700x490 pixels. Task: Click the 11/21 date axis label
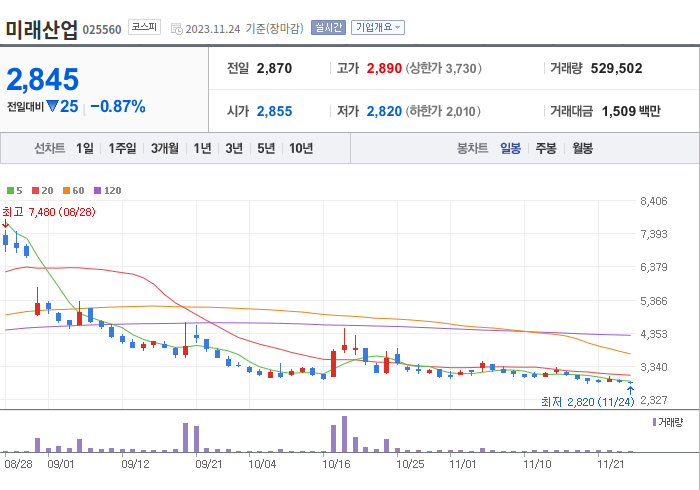click(611, 464)
